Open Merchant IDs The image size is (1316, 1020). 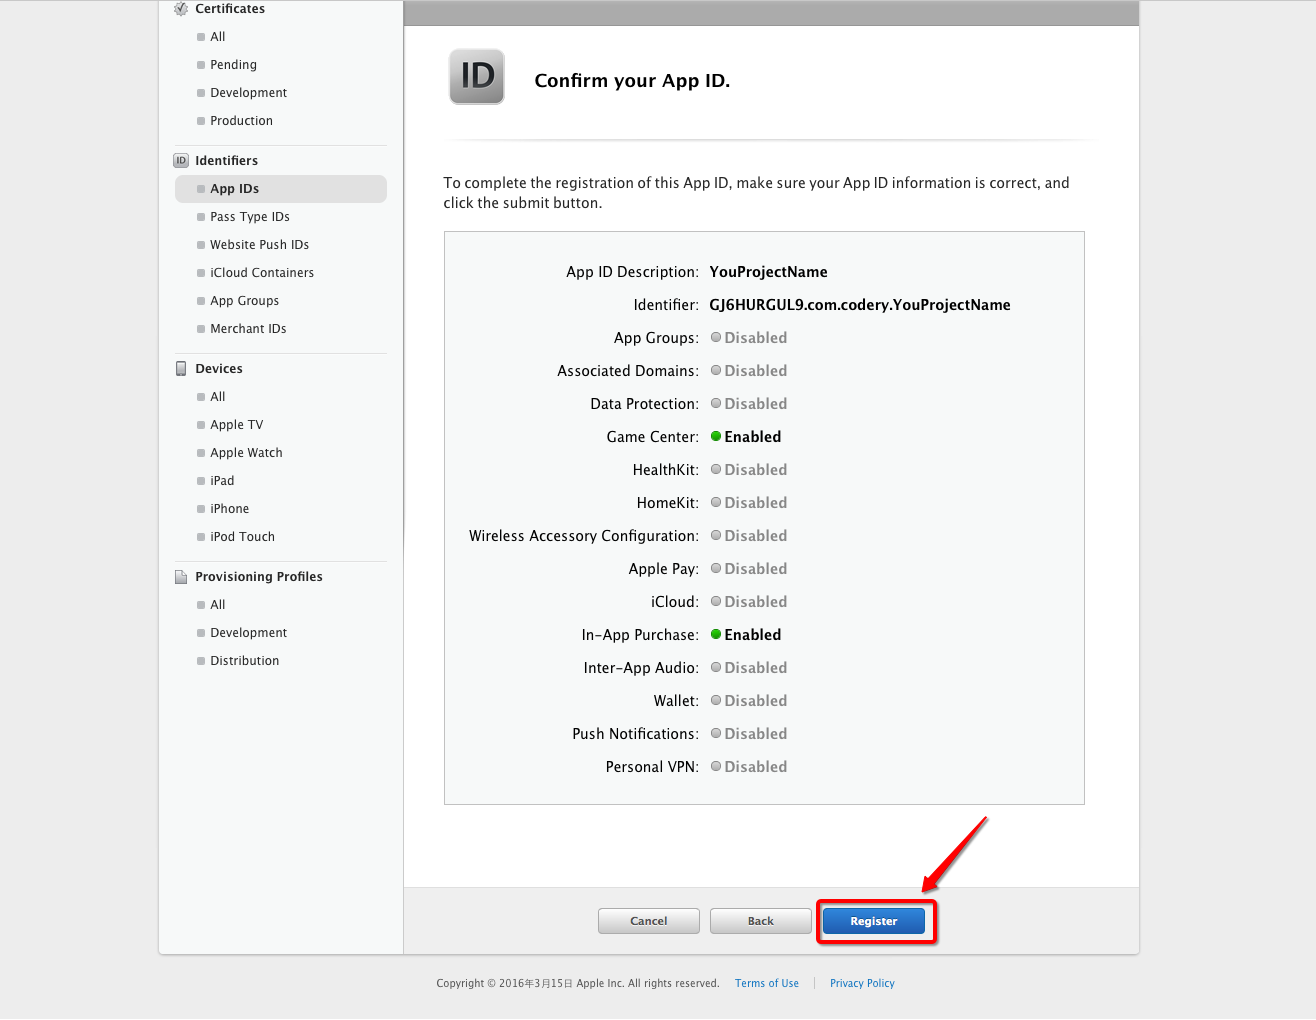[x=248, y=329]
